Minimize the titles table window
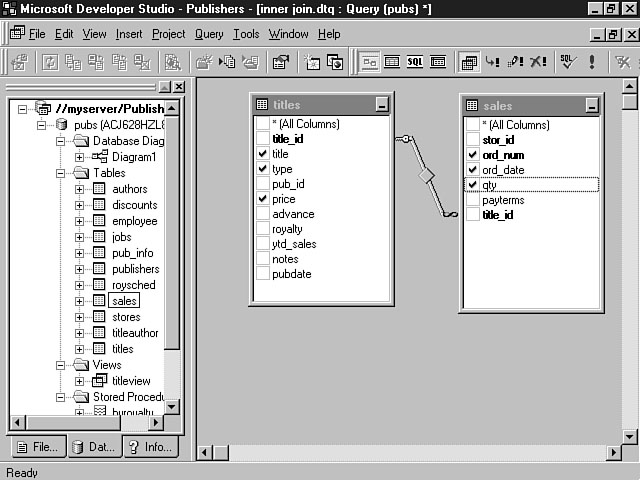 click(x=382, y=104)
